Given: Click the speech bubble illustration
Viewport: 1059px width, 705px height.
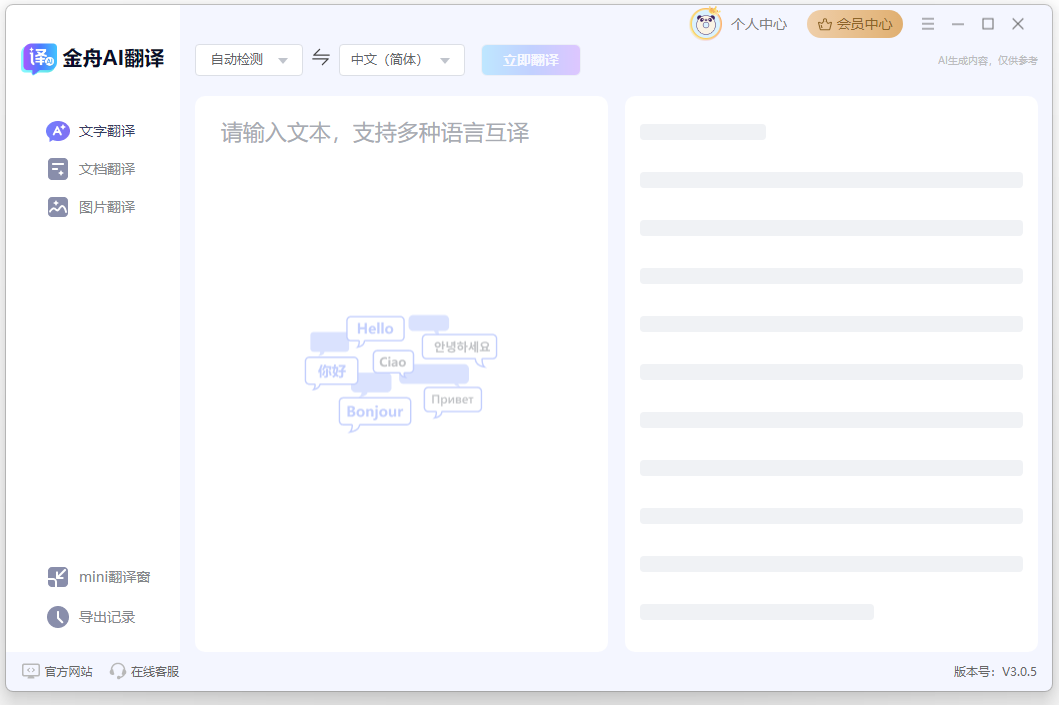Looking at the screenshot, I should [x=400, y=370].
